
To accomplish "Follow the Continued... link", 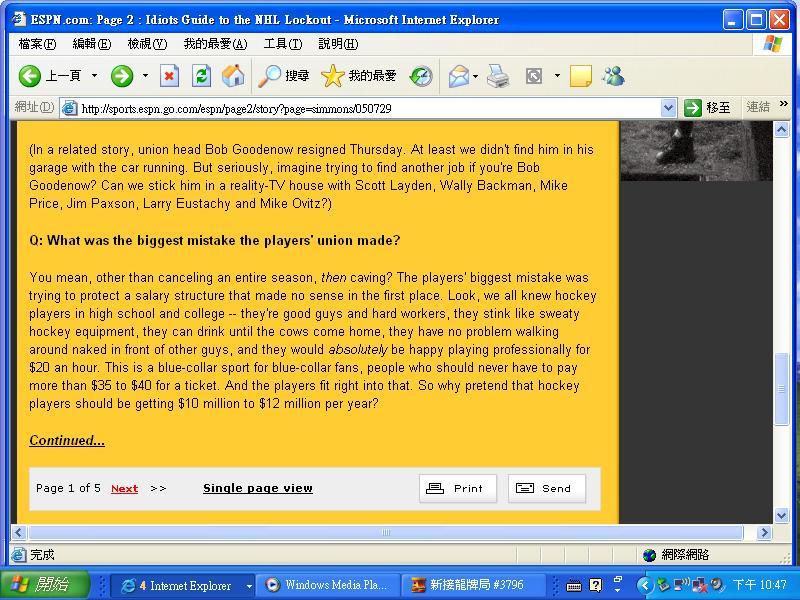I will click(67, 440).
